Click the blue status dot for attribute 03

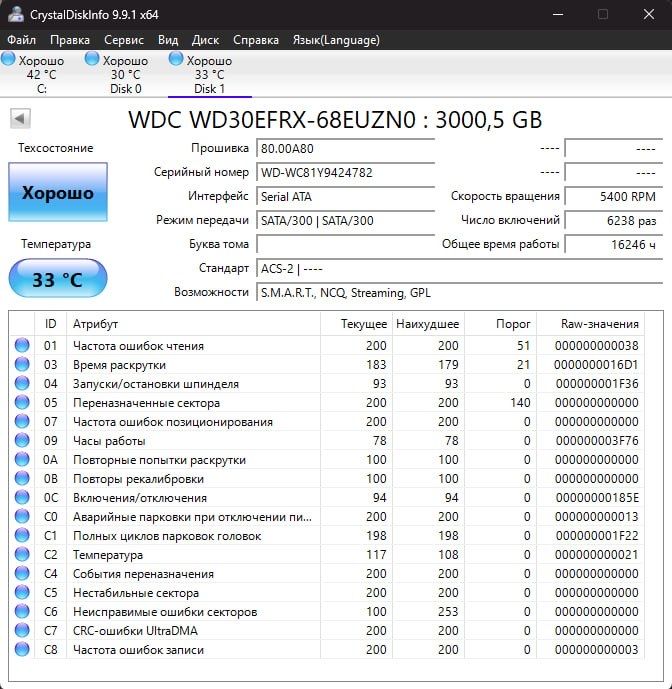click(x=22, y=364)
